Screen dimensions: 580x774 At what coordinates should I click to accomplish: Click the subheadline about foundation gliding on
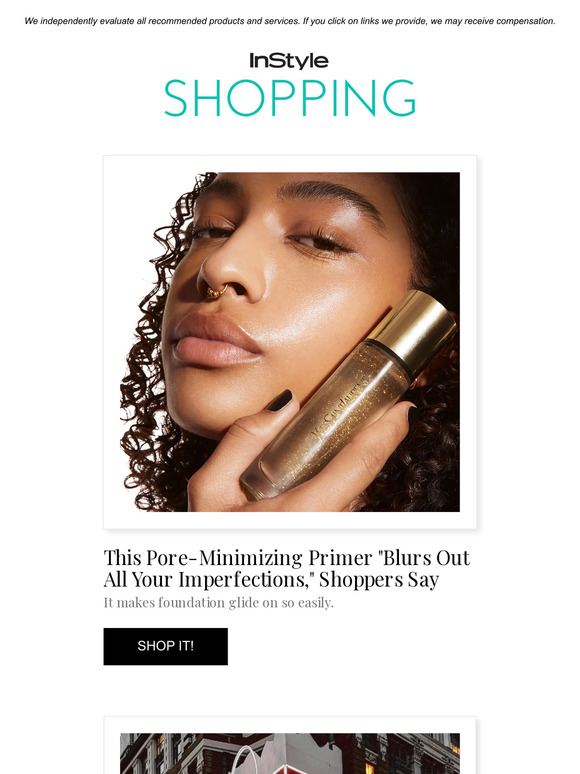[x=219, y=603]
